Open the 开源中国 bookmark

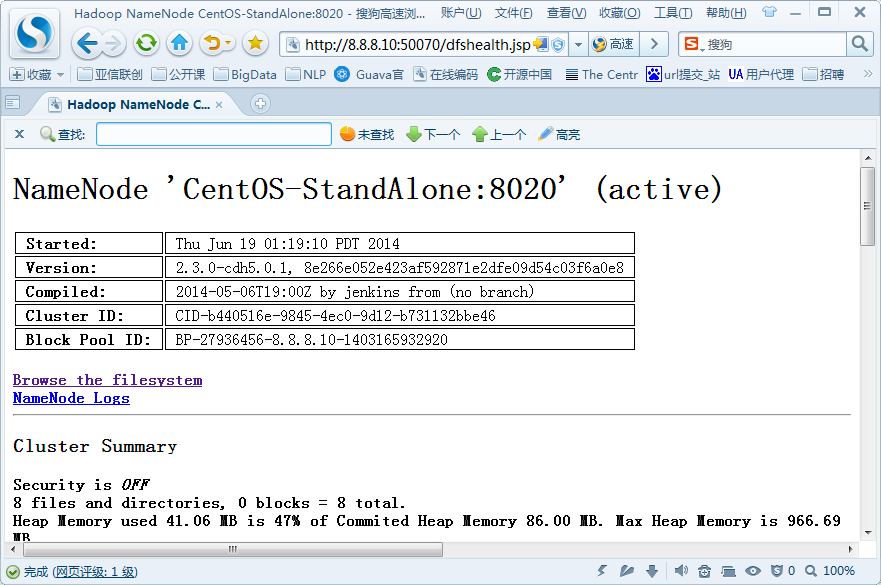coord(520,74)
